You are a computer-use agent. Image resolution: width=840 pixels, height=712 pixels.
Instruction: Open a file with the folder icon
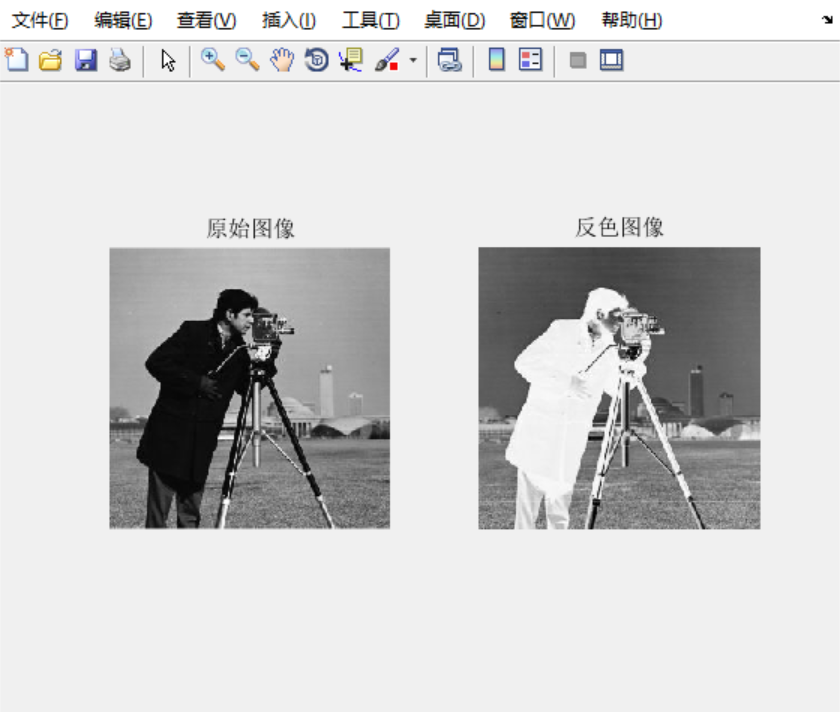[x=50, y=59]
